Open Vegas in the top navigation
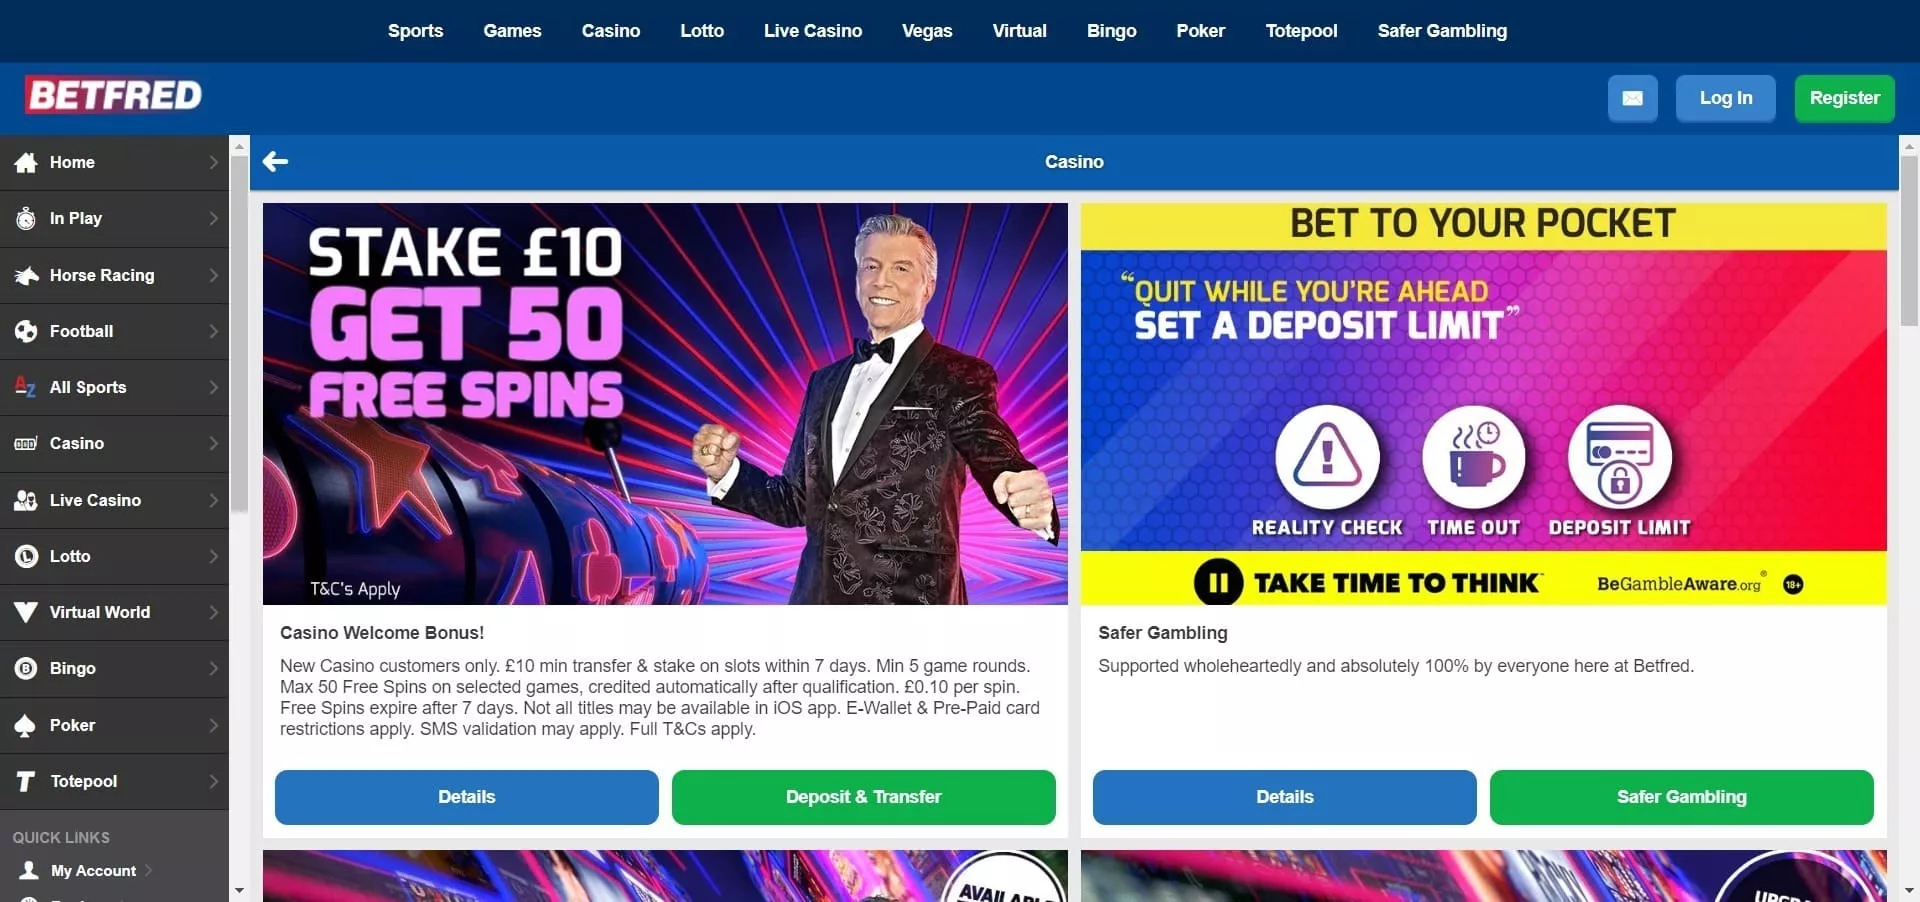Viewport: 1920px width, 902px height. click(x=927, y=31)
